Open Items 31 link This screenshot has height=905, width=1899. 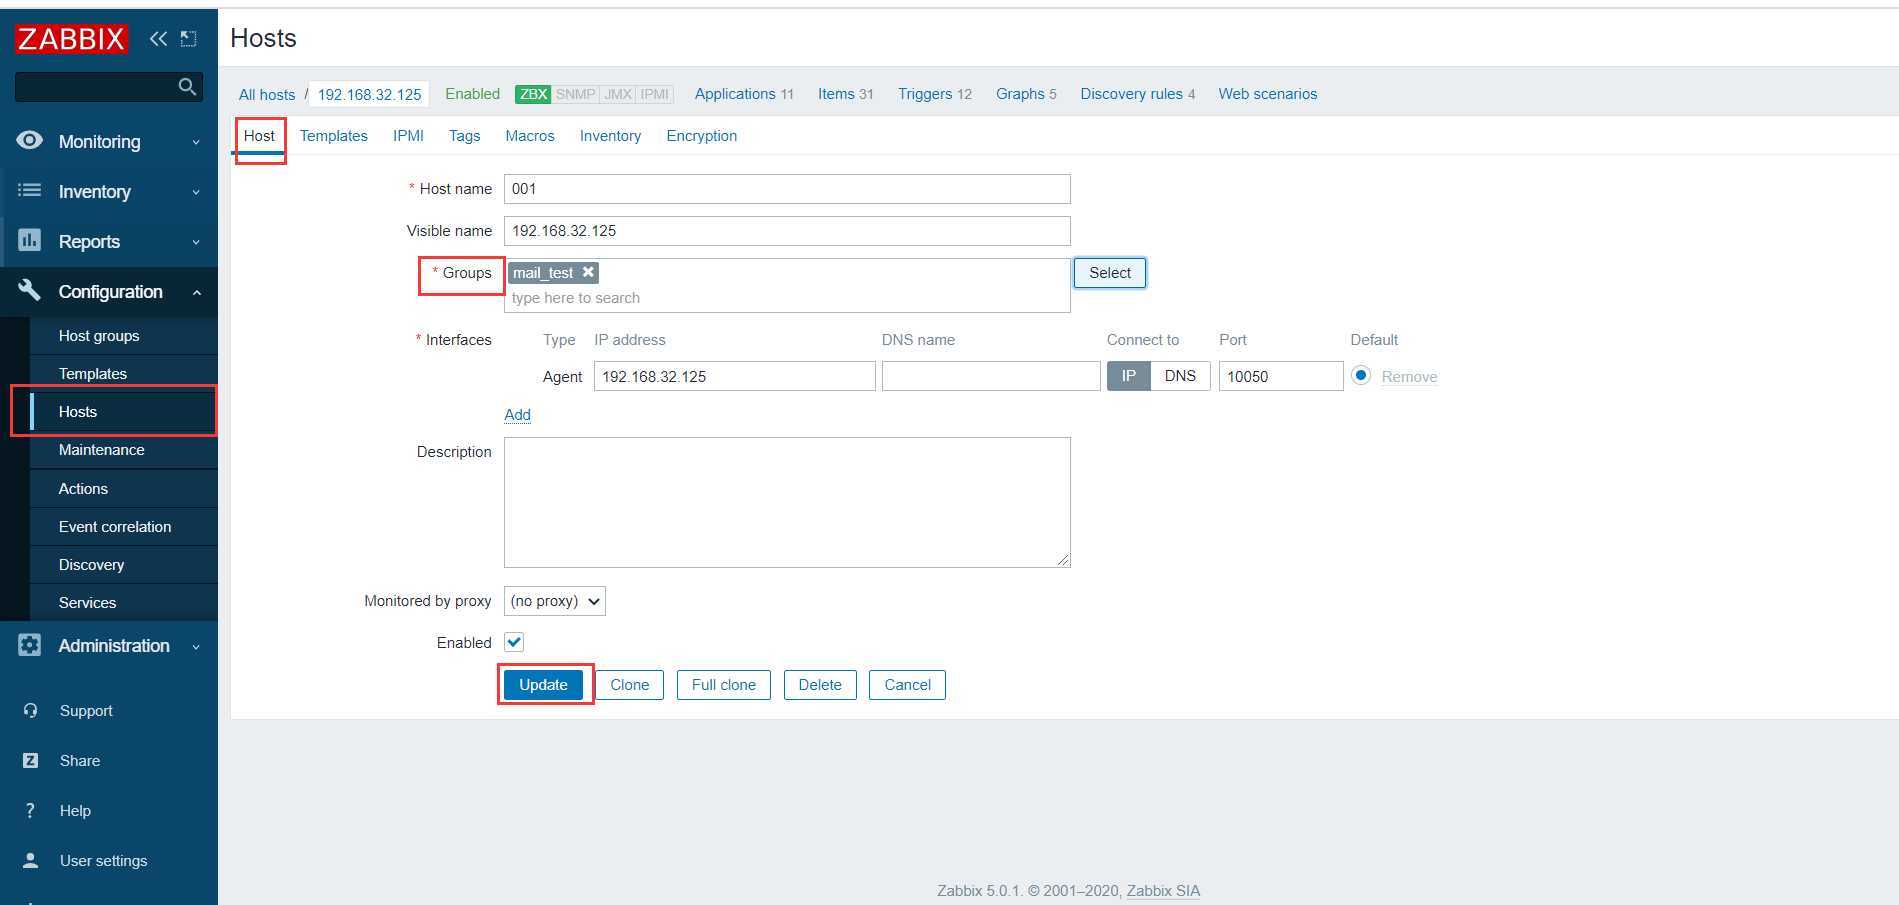846,94
